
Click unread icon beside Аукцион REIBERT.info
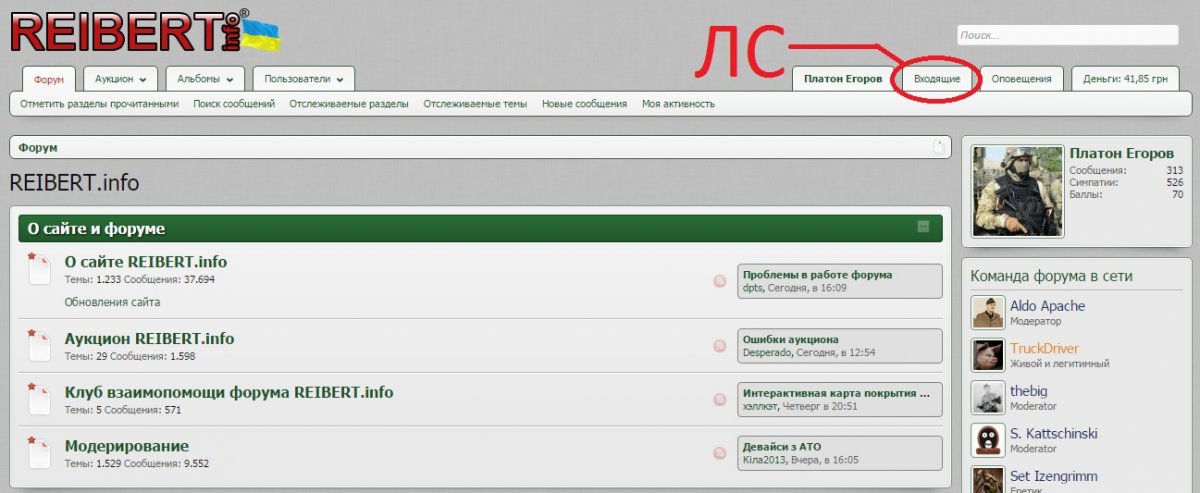38,344
